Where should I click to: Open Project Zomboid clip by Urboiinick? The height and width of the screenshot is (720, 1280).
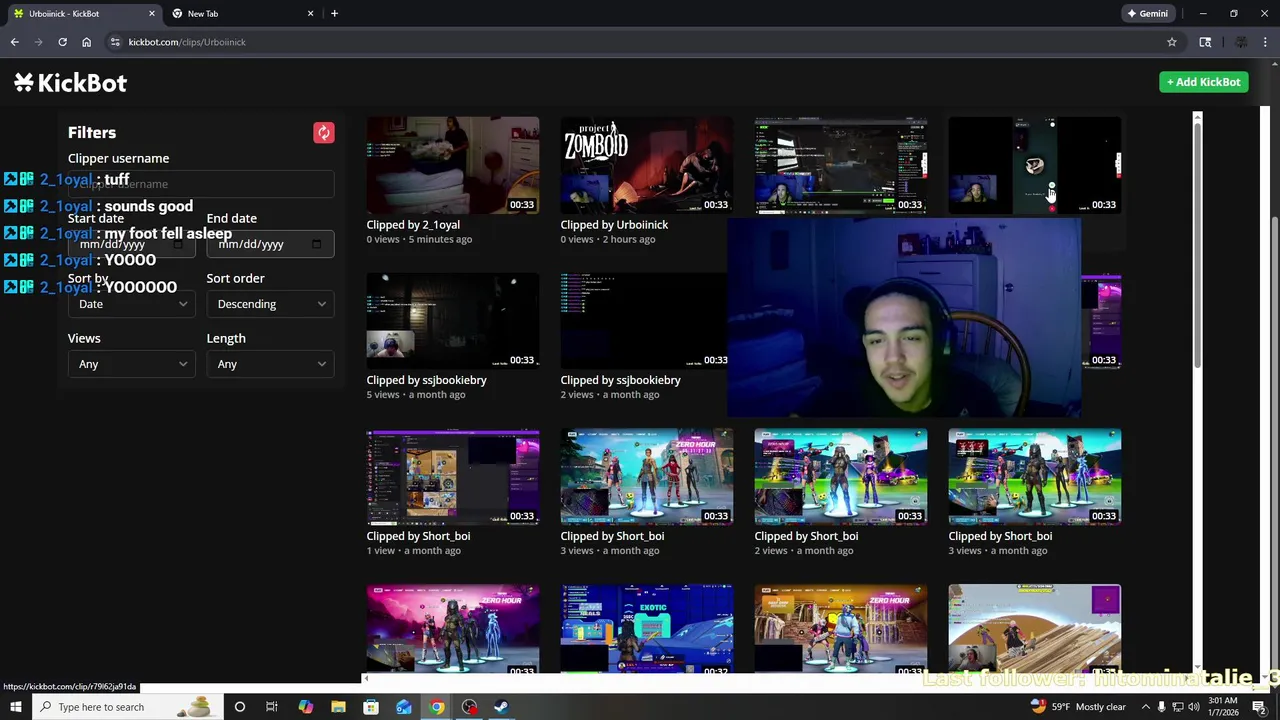point(647,165)
